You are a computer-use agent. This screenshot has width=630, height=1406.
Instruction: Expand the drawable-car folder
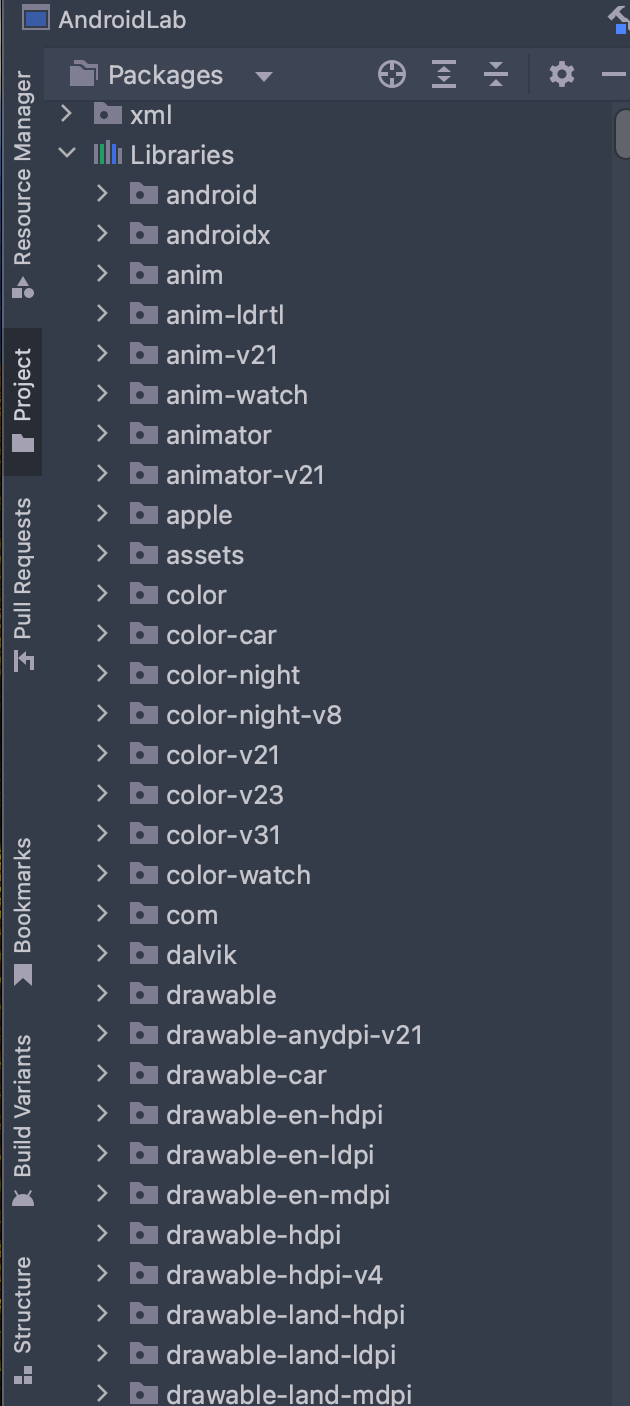(x=102, y=1074)
